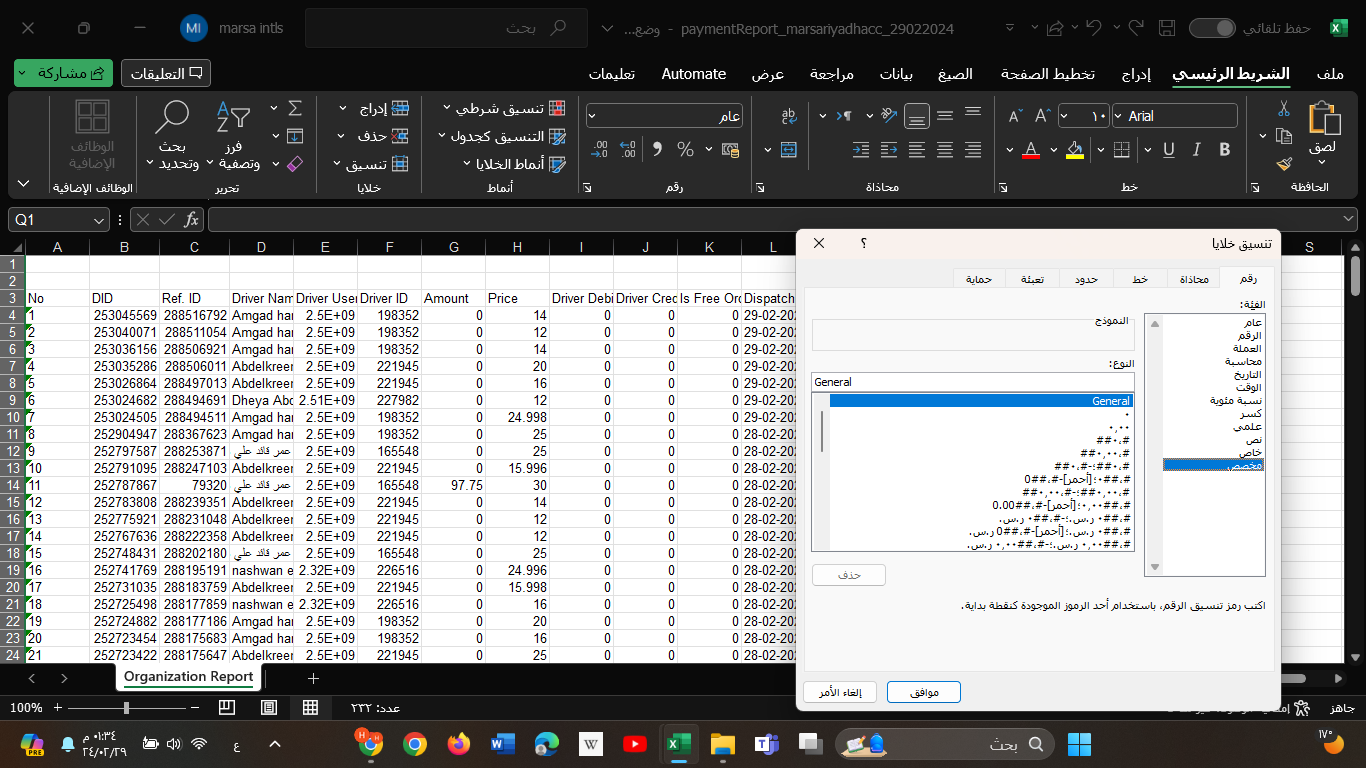This screenshot has height=768, width=1366.
Task: Switch to Page Layout view in status bar
Action: tap(269, 707)
